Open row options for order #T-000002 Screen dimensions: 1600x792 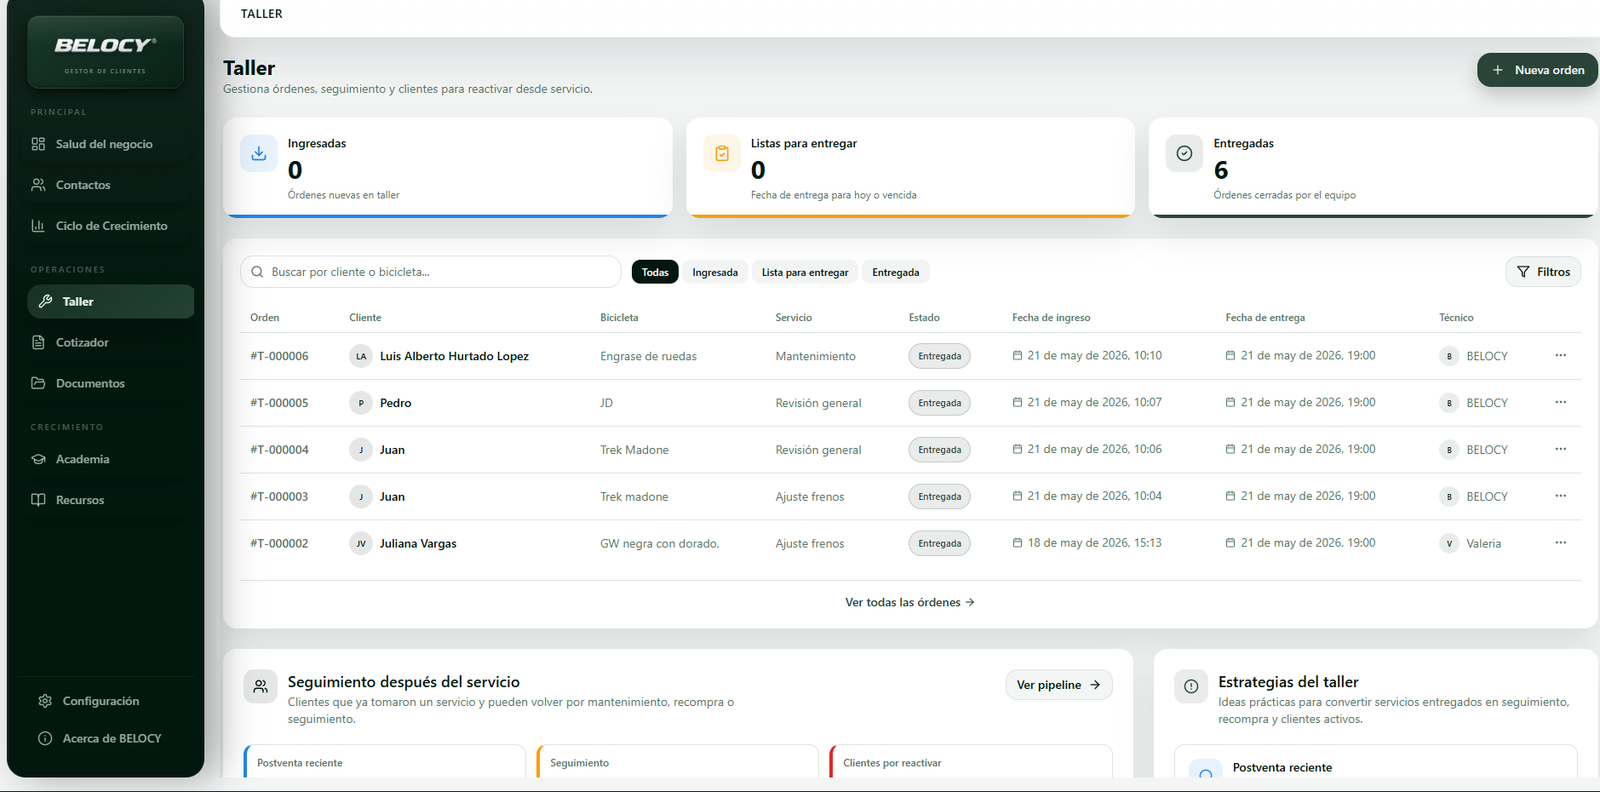(x=1560, y=543)
